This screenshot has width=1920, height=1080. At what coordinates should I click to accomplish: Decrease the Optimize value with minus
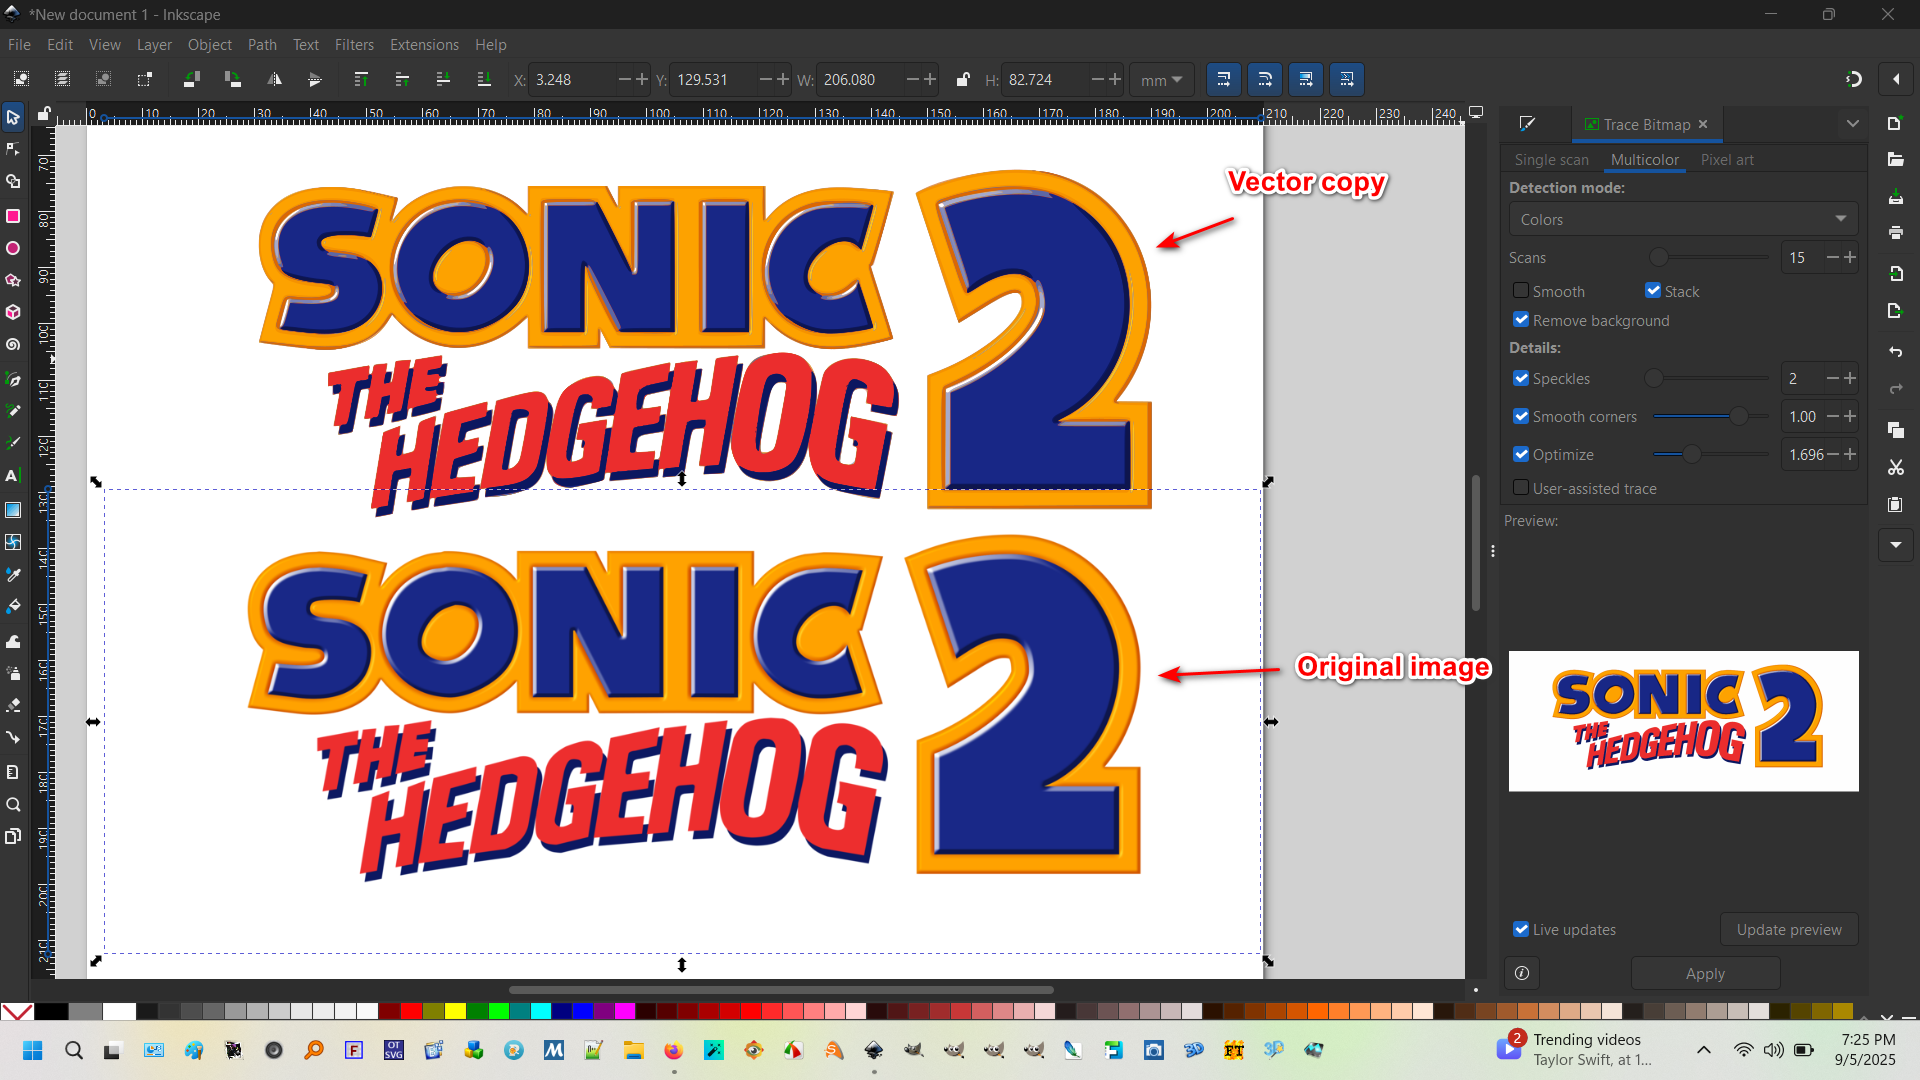pos(1833,454)
